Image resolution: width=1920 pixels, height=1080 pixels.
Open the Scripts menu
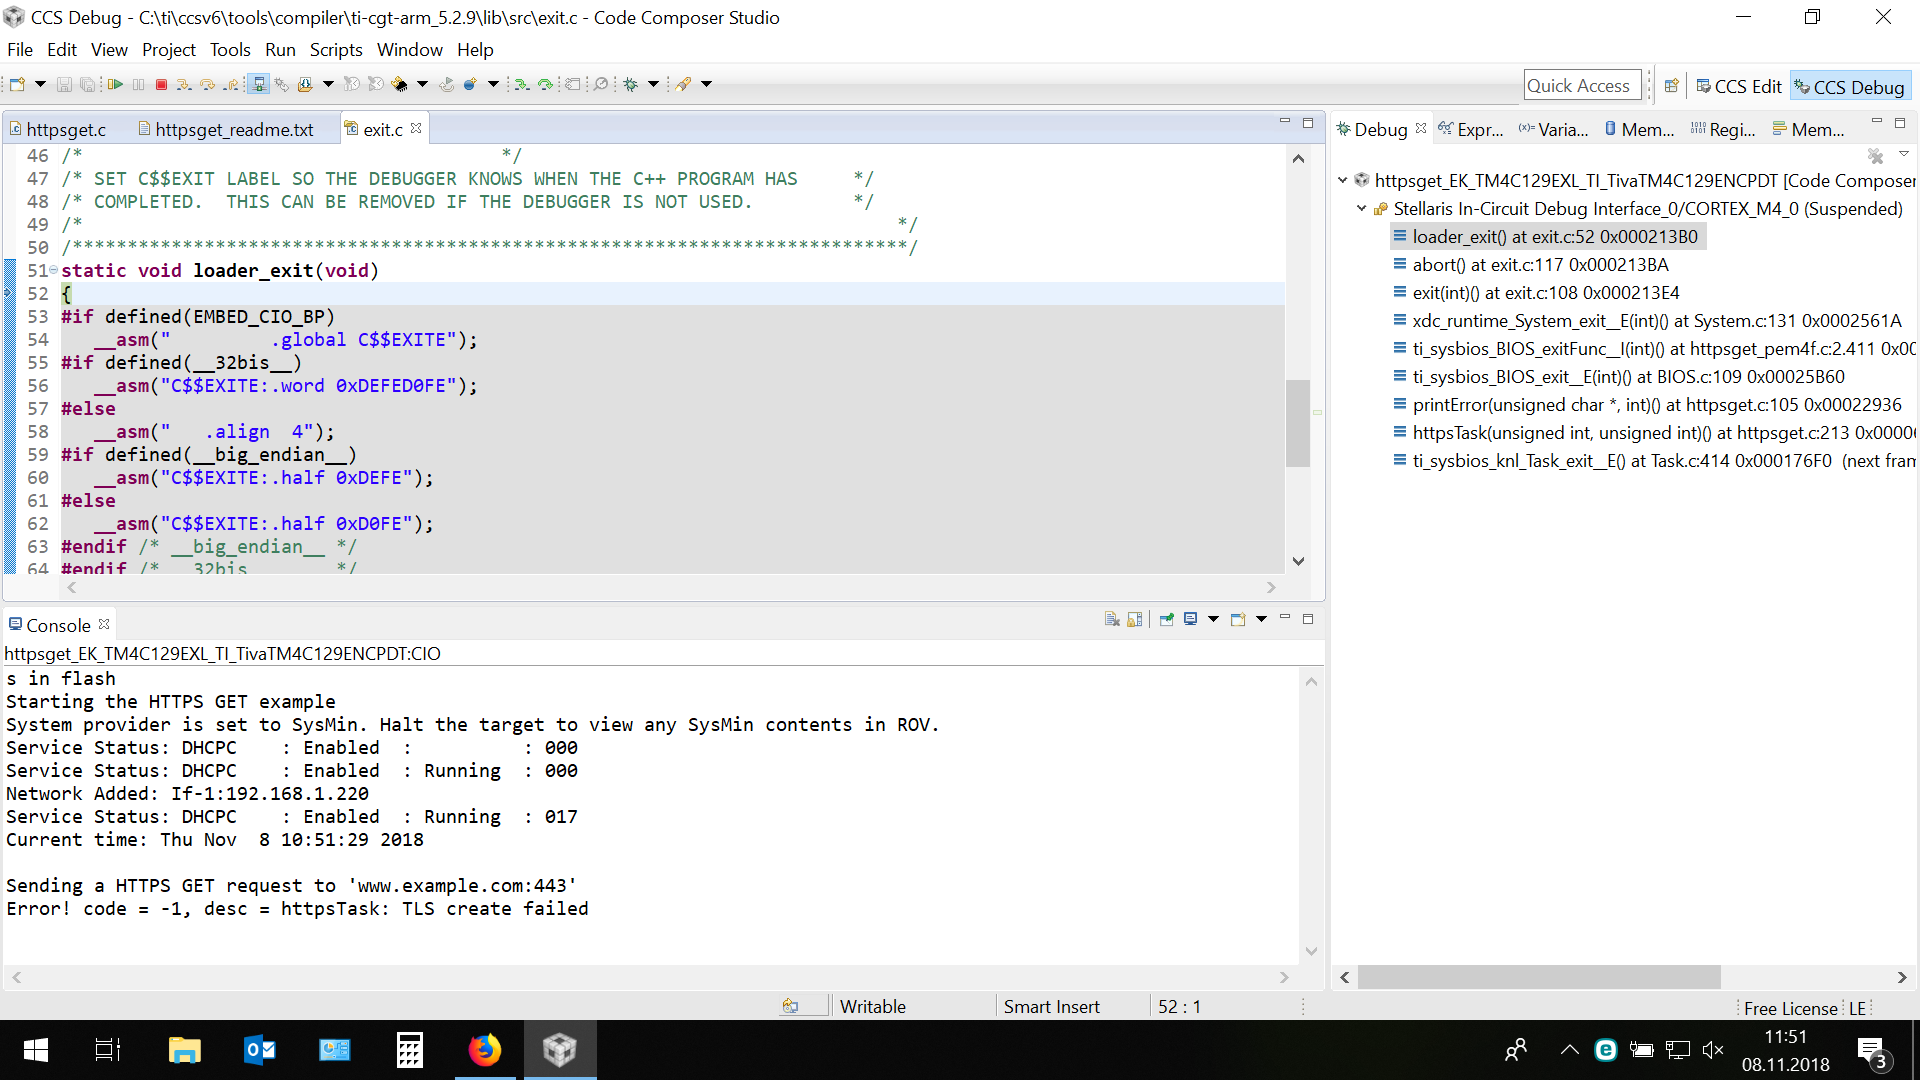point(336,50)
